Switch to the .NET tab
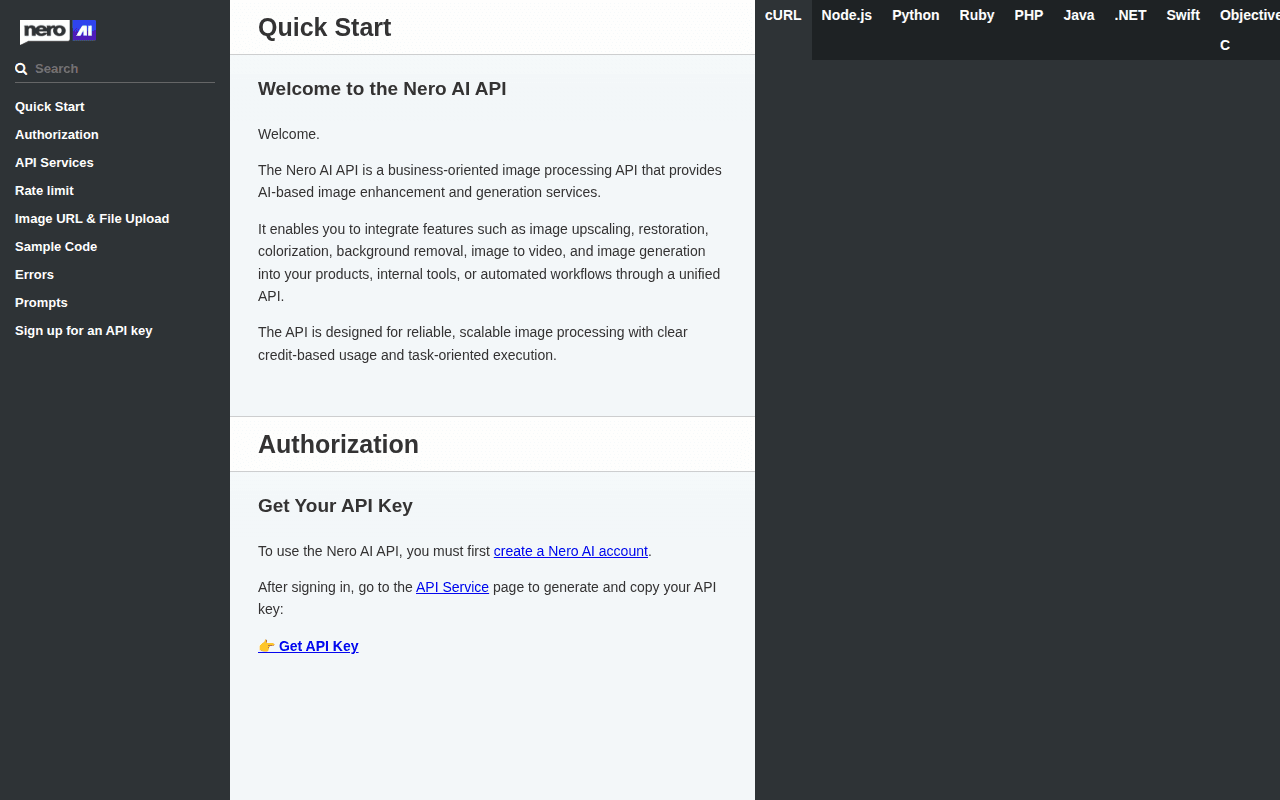 (x=1131, y=15)
